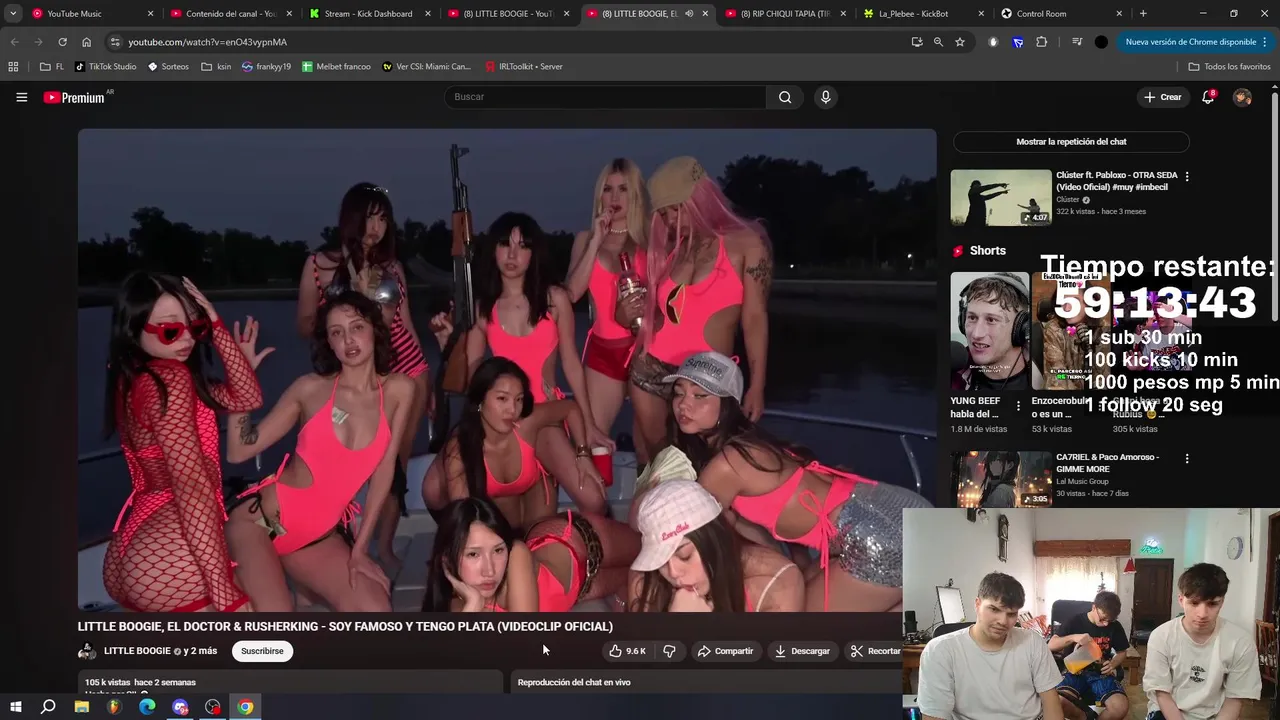This screenshot has width=1280, height=720.
Task: Open YouTube notifications bell
Action: click(x=1208, y=97)
